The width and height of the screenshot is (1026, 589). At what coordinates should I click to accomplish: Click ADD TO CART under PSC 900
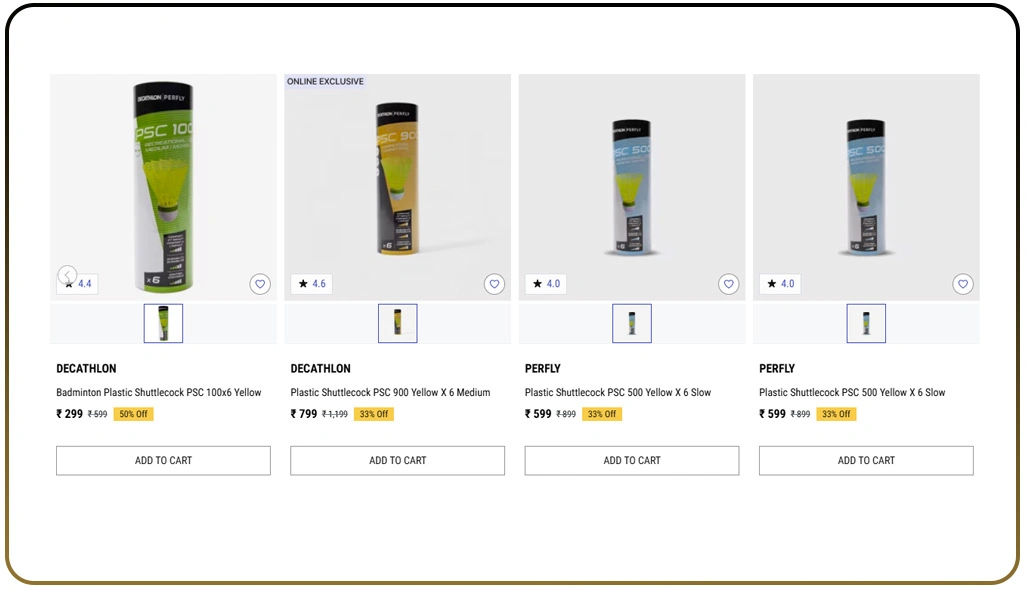click(x=397, y=460)
